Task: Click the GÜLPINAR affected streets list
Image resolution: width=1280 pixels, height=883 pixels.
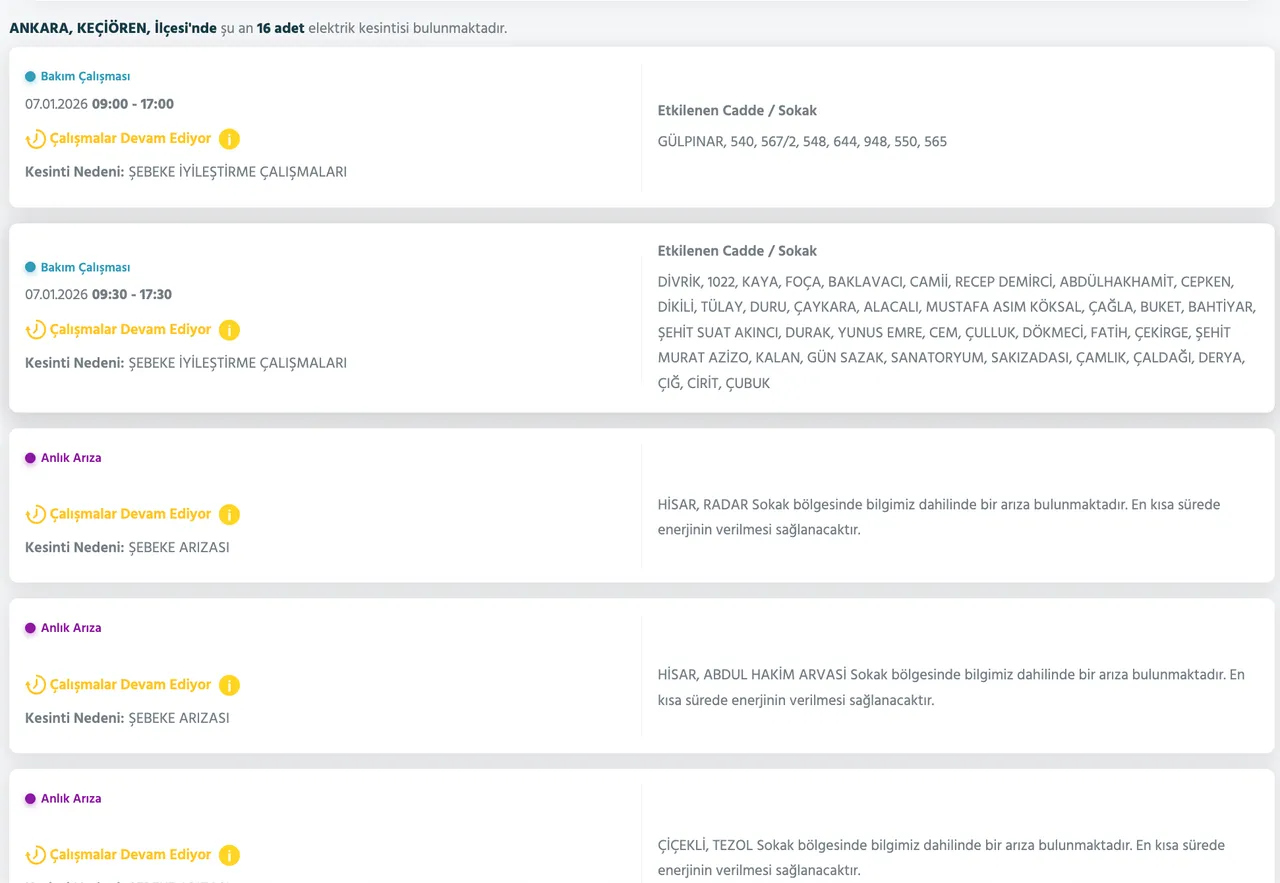Action: pyautogui.click(x=802, y=142)
